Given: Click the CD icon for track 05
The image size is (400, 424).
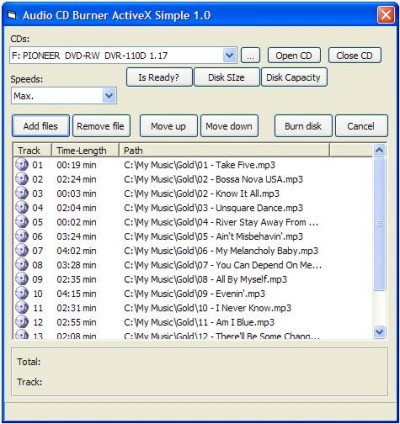Looking at the screenshot, I should pos(22,222).
